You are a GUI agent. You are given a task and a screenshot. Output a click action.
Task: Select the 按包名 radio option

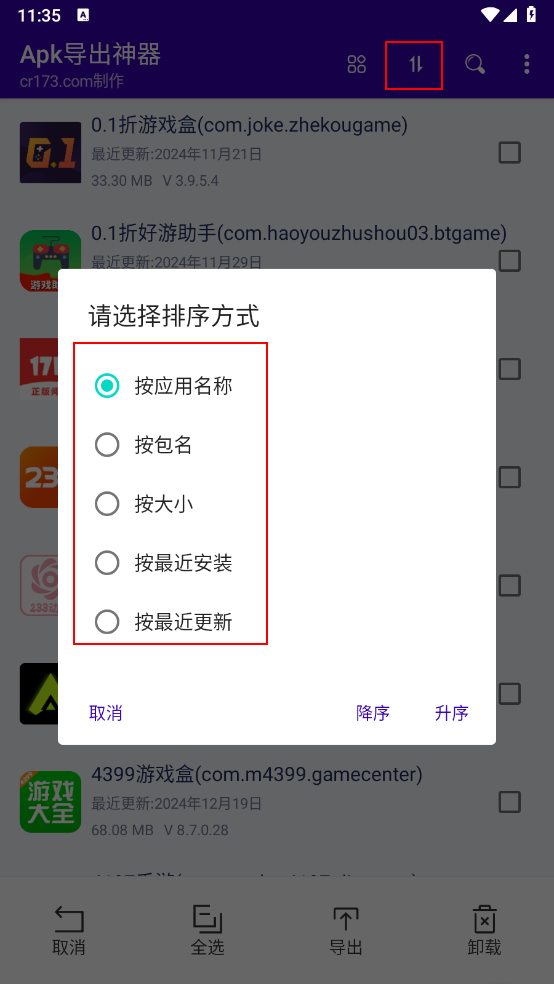tap(143, 445)
